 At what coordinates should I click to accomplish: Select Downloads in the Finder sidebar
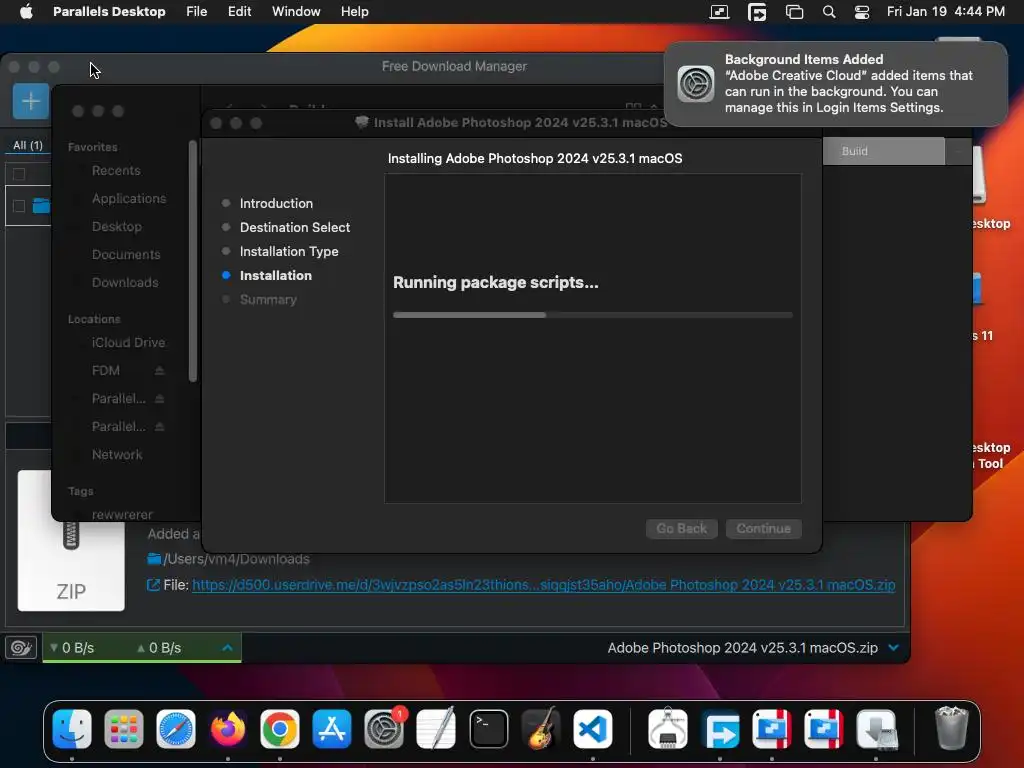(125, 283)
